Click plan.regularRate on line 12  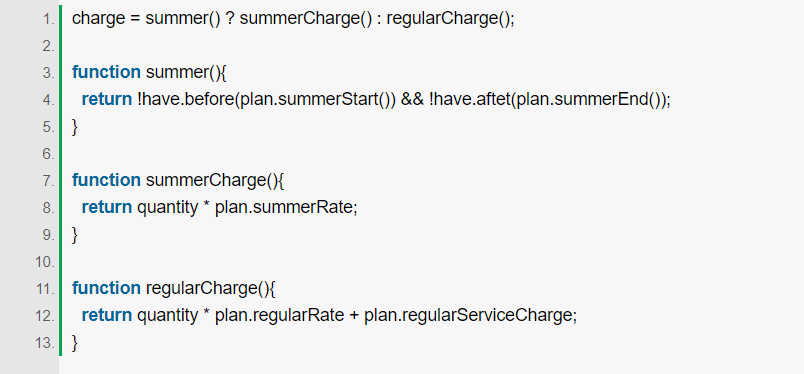click(279, 315)
